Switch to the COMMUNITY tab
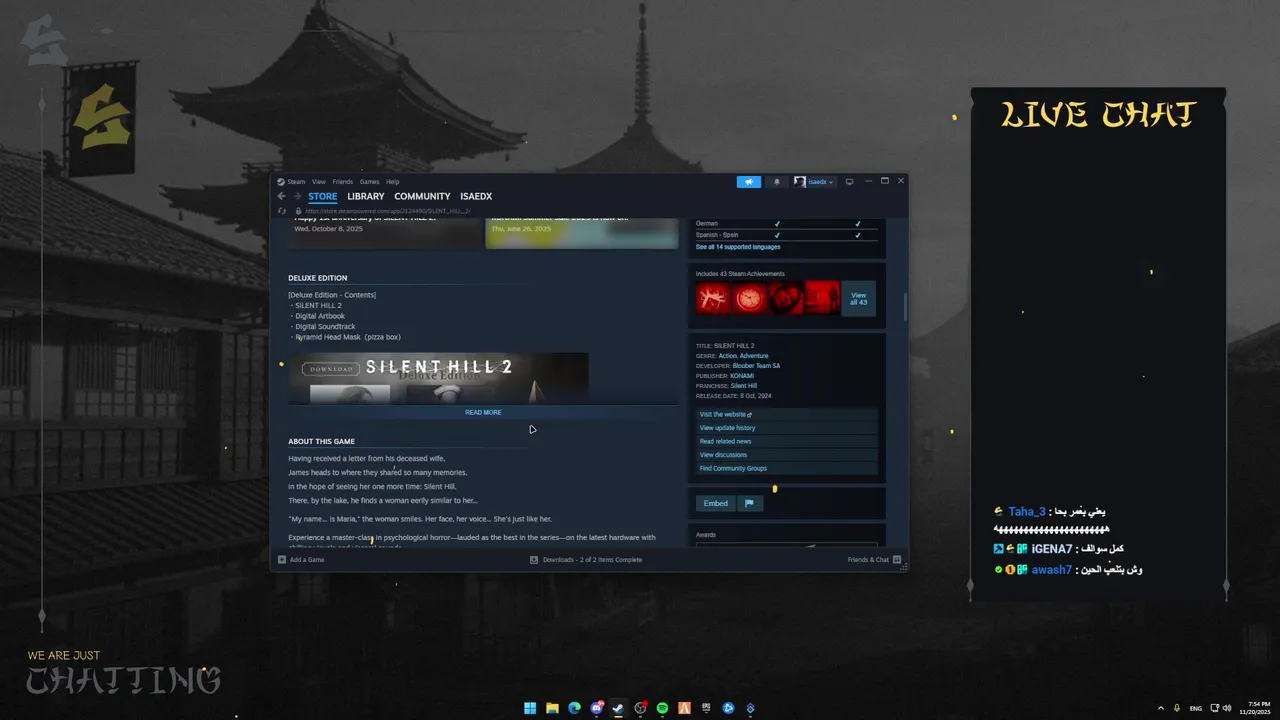1280x720 pixels. [x=422, y=196]
